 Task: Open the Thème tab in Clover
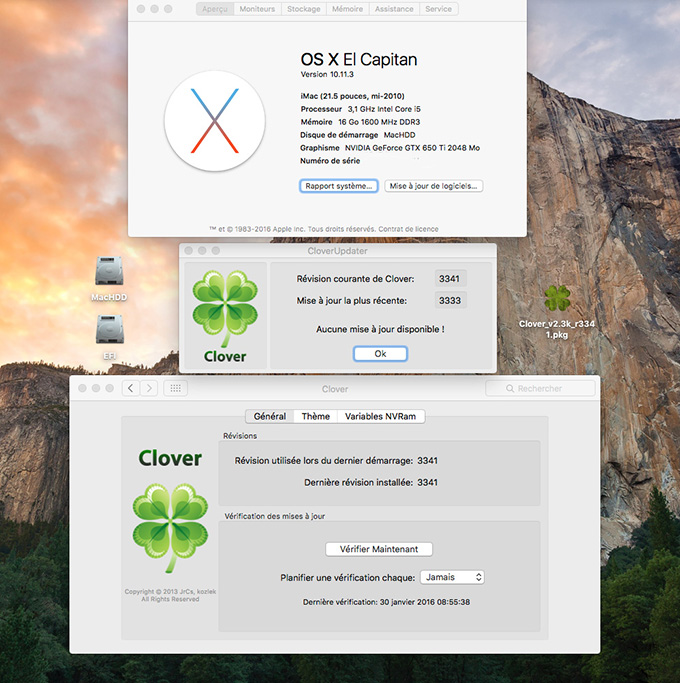point(316,416)
